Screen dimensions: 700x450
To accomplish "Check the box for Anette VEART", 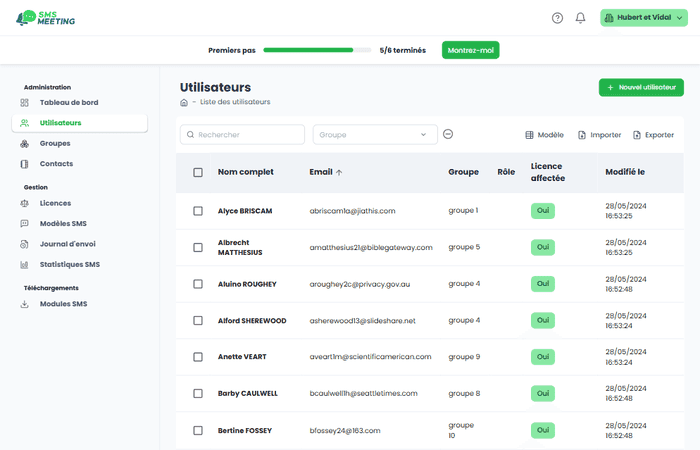I will [198, 357].
